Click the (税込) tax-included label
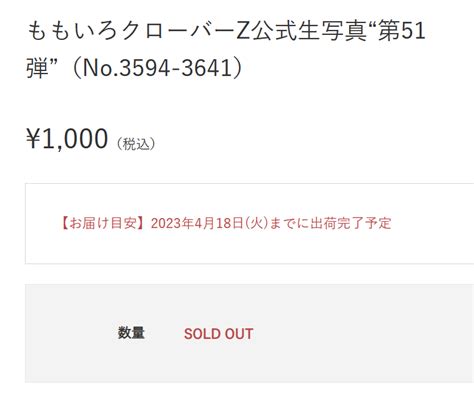 [136, 144]
